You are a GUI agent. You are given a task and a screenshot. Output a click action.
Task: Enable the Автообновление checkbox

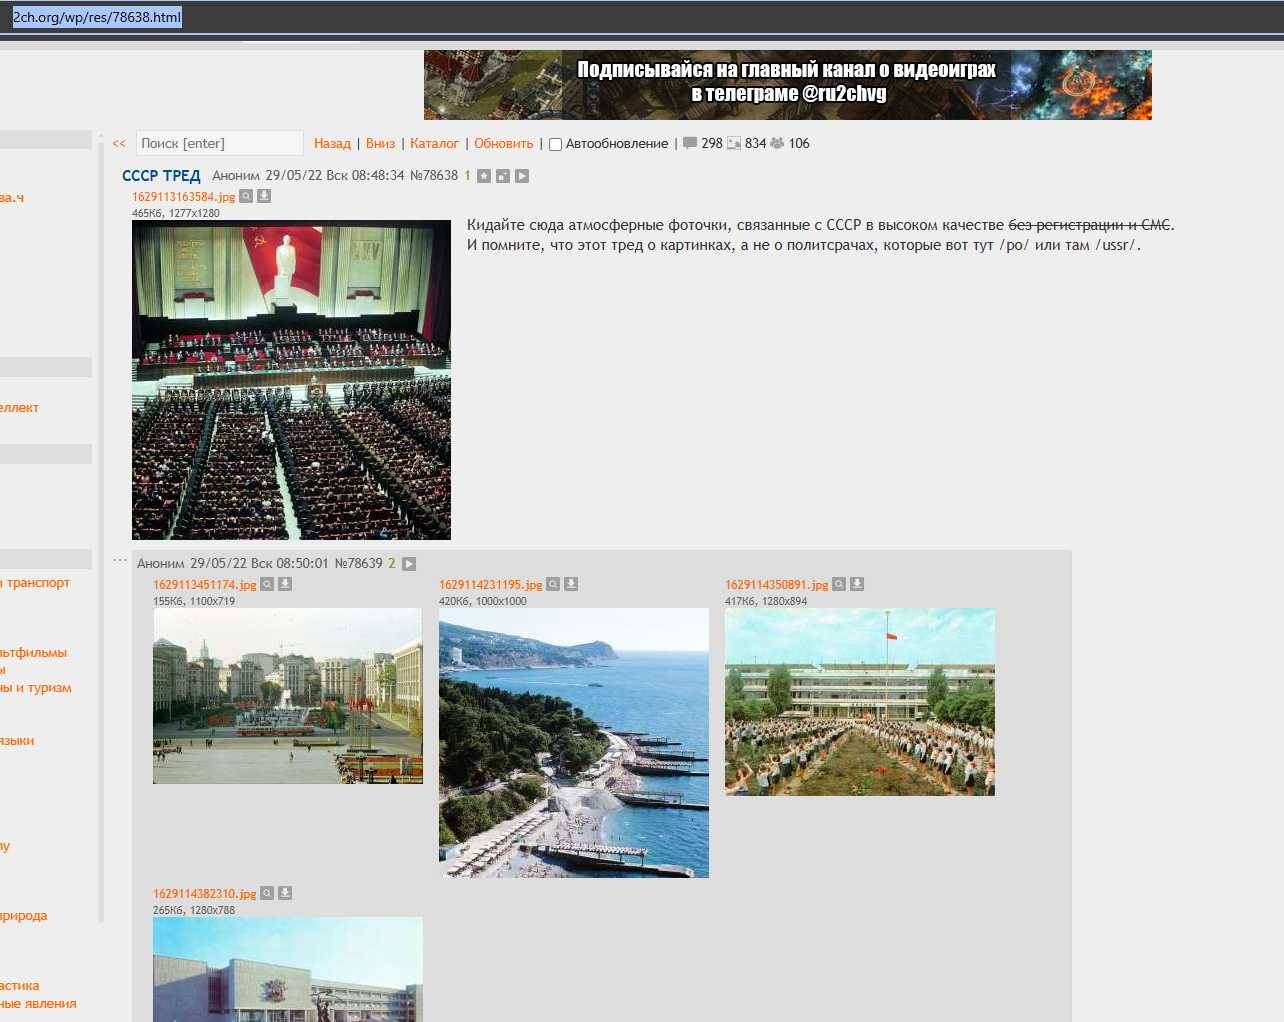(555, 144)
